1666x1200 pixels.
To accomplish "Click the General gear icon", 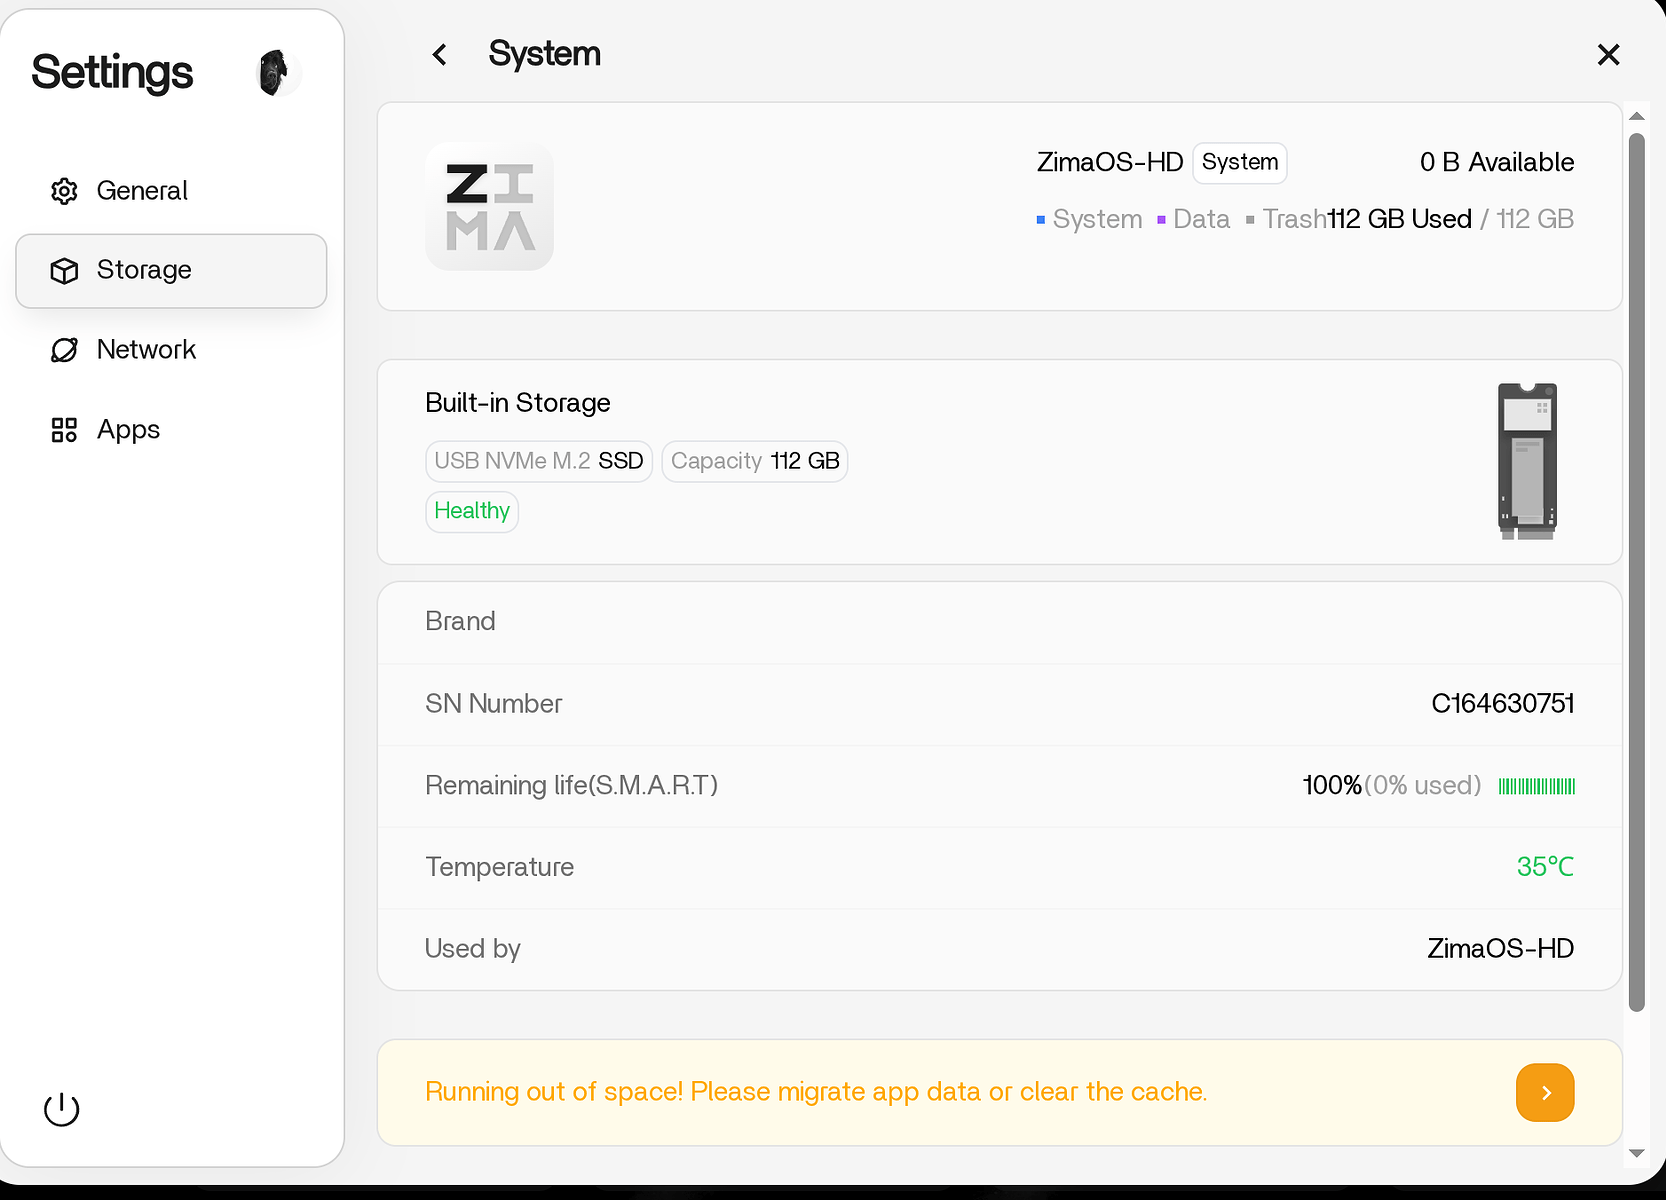I will (x=64, y=191).
